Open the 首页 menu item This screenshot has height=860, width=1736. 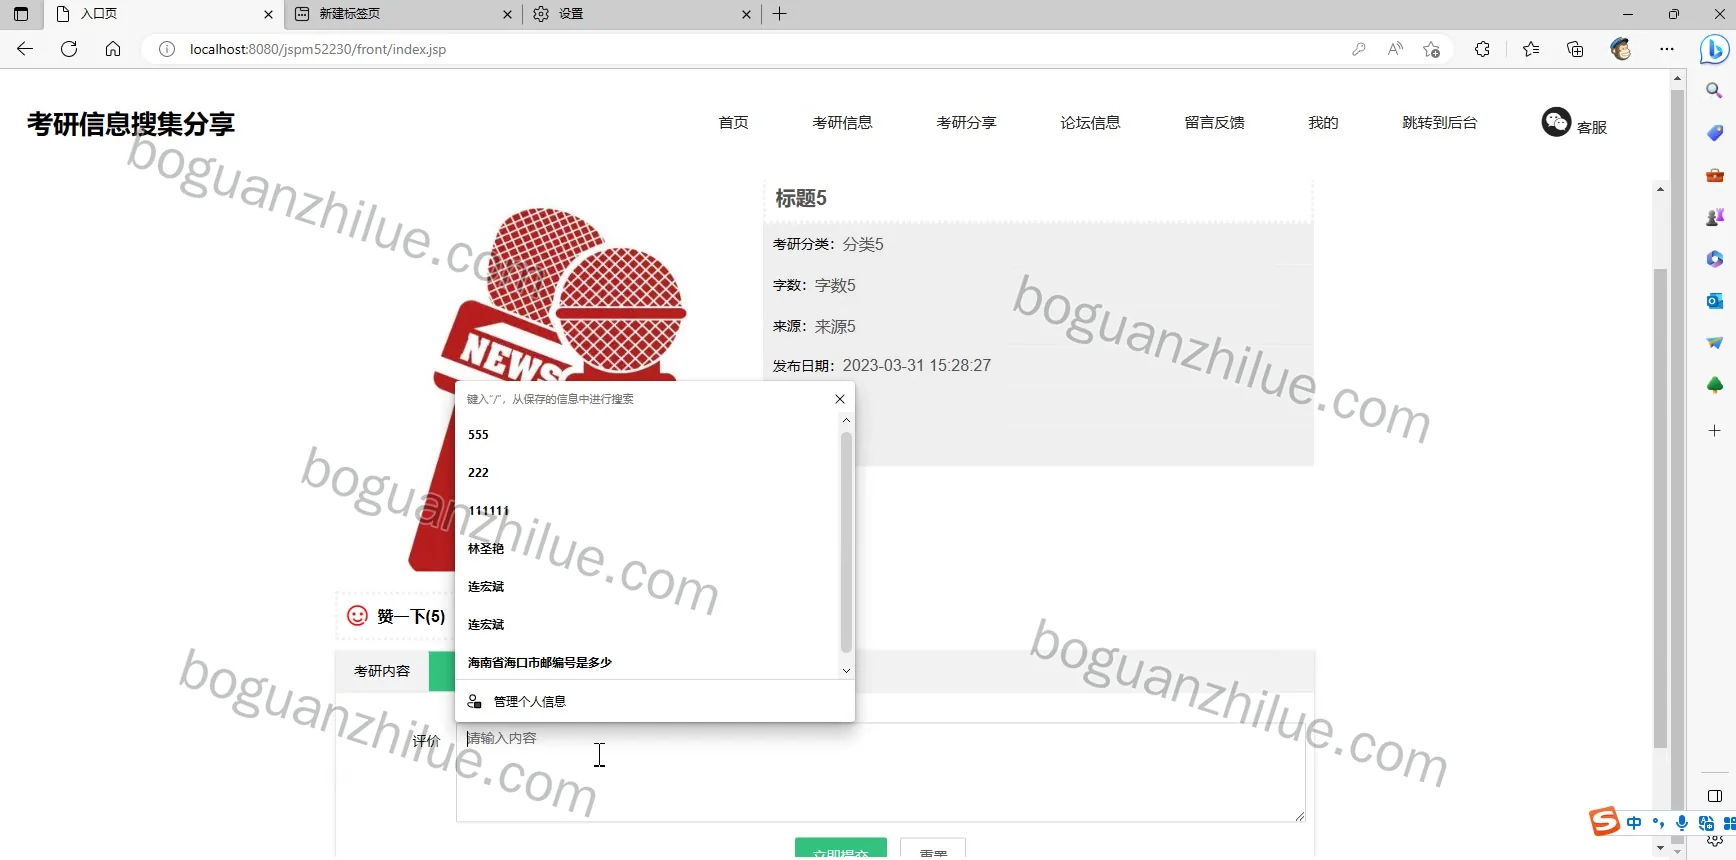coord(733,123)
